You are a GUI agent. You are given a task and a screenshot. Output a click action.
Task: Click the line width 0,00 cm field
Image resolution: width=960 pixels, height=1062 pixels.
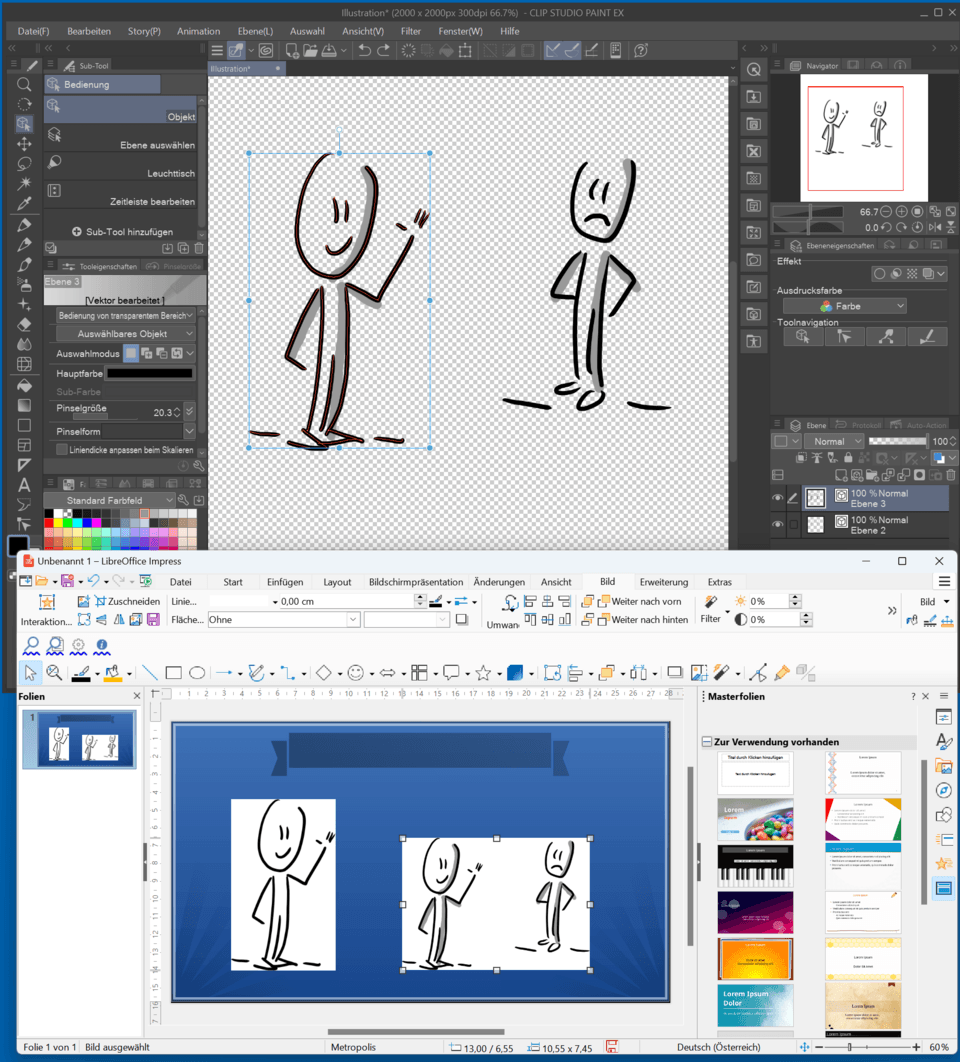pos(346,601)
